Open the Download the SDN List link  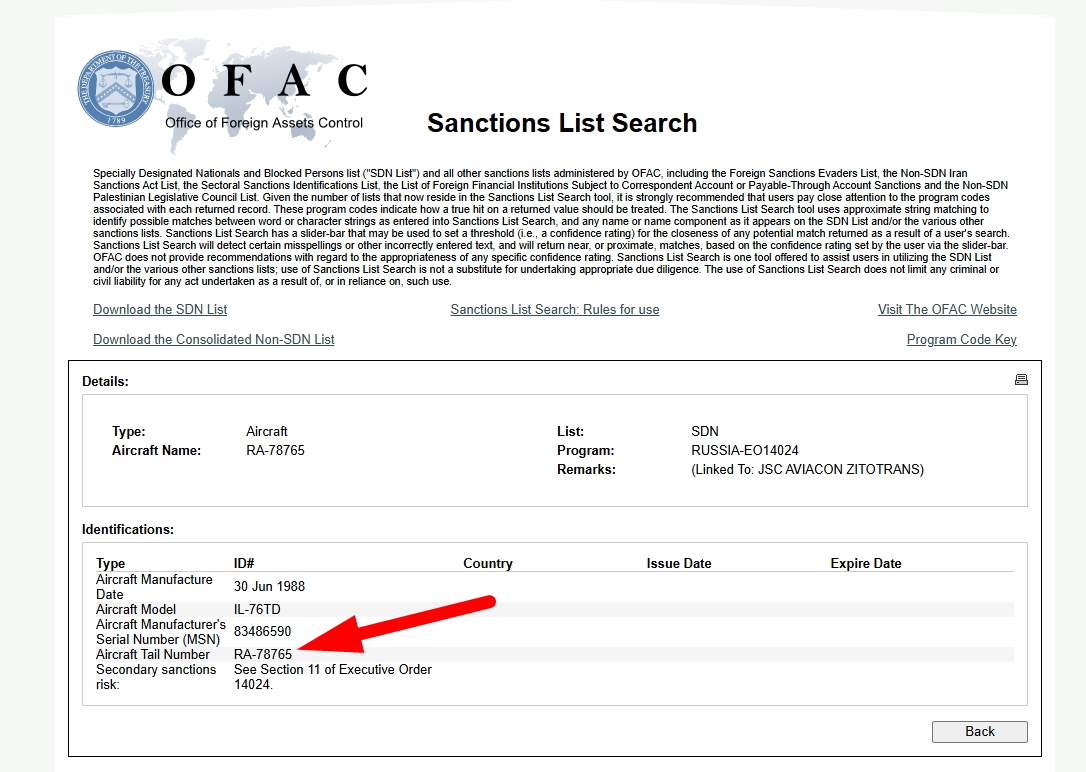(160, 310)
